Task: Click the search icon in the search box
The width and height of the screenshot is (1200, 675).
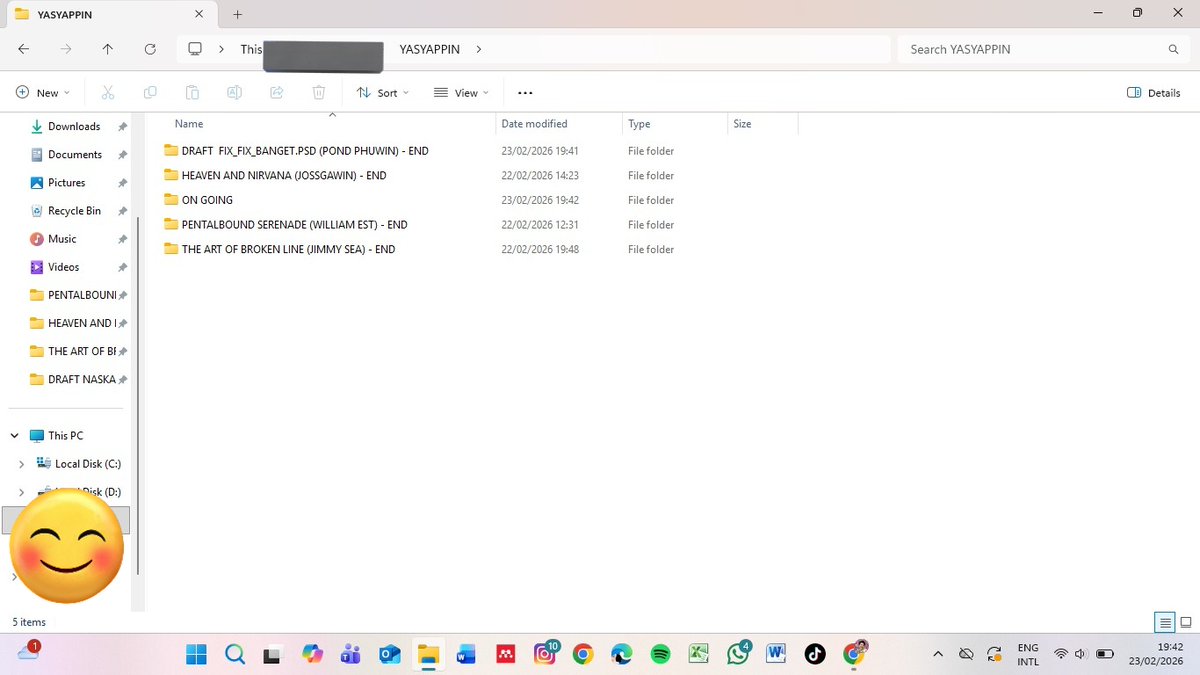Action: click(1173, 49)
